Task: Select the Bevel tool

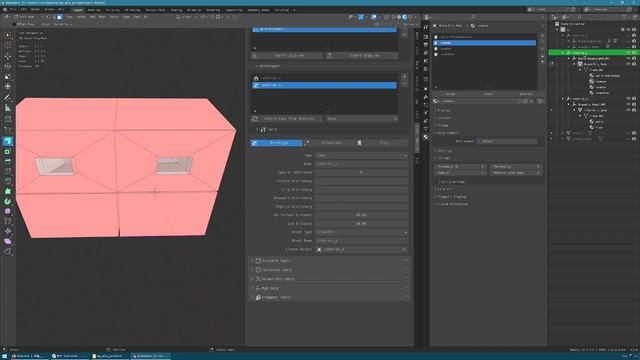Action: pos(8,161)
